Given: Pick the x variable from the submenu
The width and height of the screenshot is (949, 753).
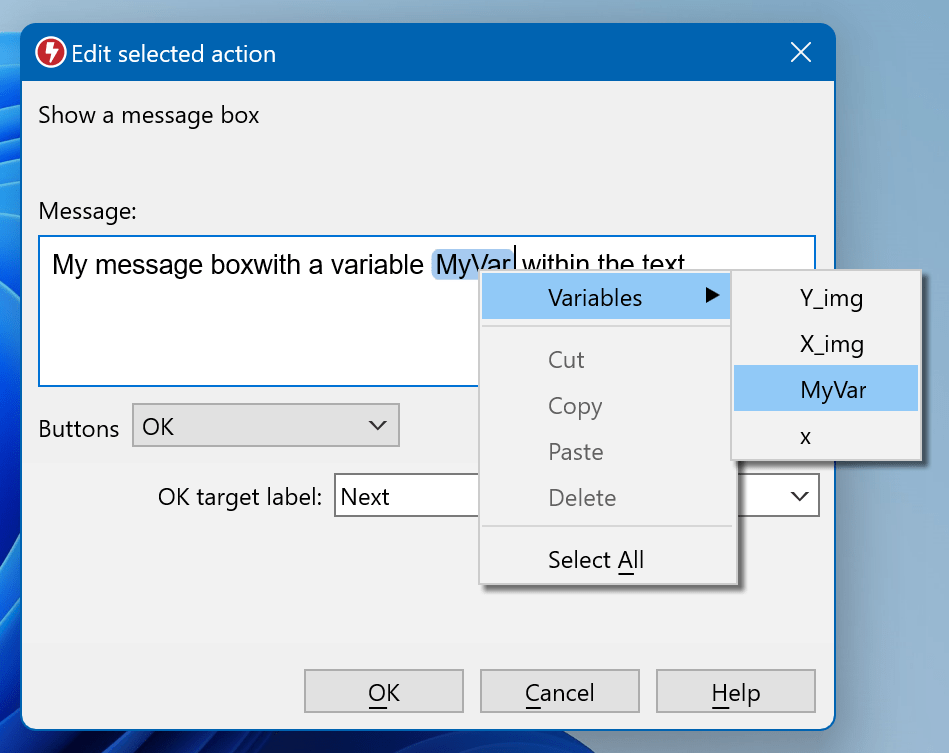Looking at the screenshot, I should pyautogui.click(x=806, y=437).
